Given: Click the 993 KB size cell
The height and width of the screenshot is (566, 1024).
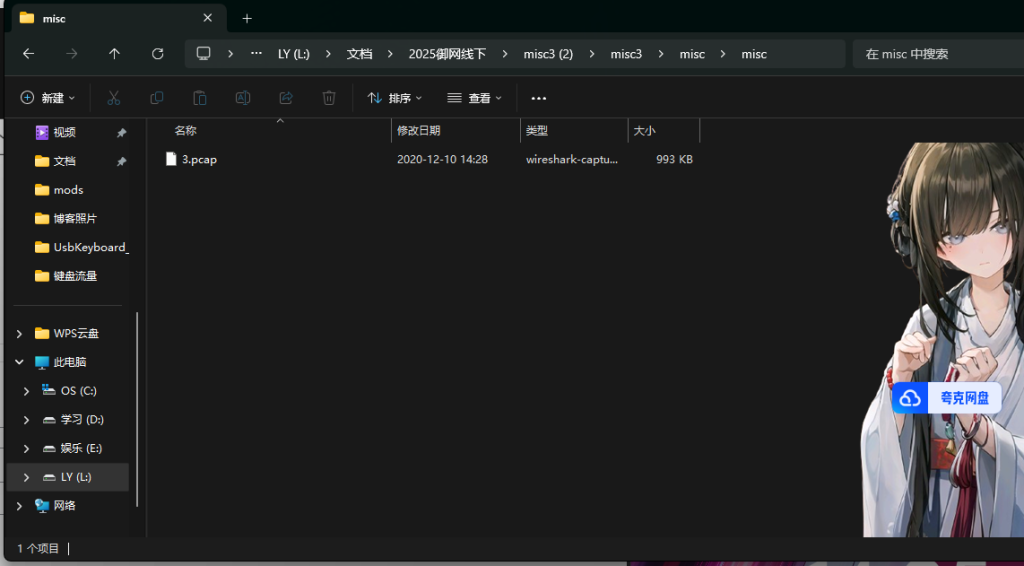Looking at the screenshot, I should click(x=674, y=159).
